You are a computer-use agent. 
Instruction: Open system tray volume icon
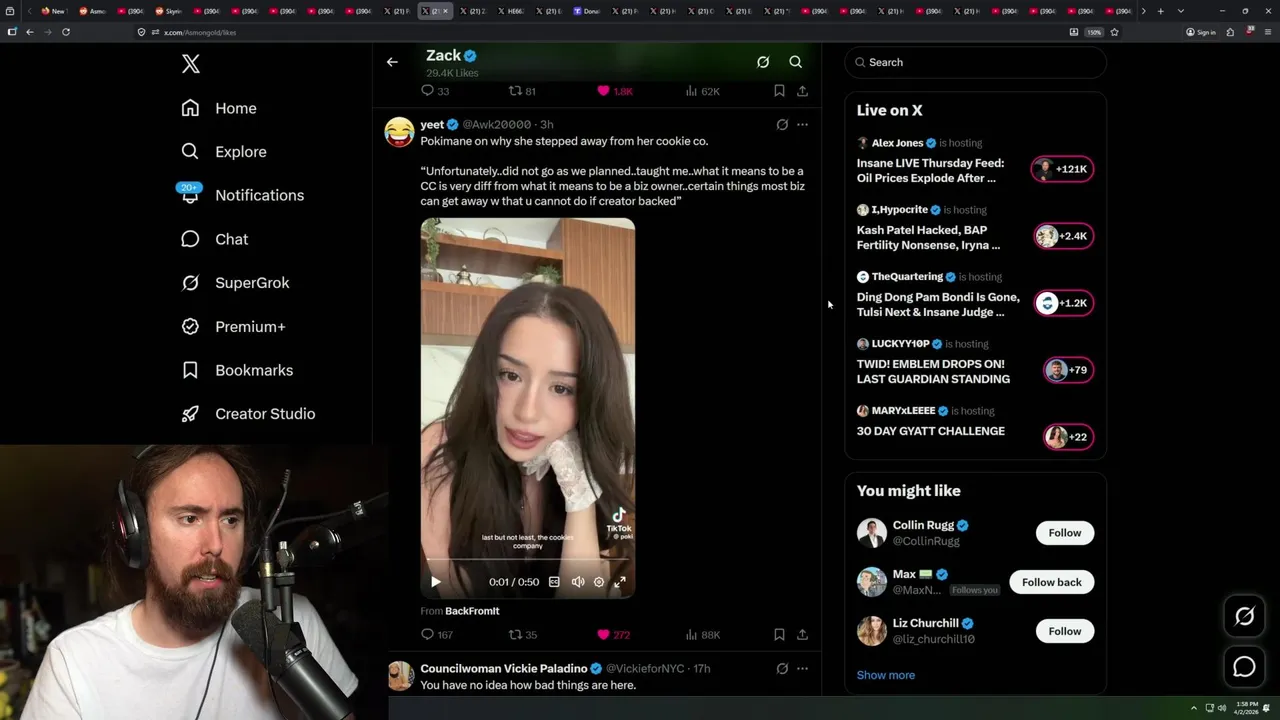point(1222,708)
